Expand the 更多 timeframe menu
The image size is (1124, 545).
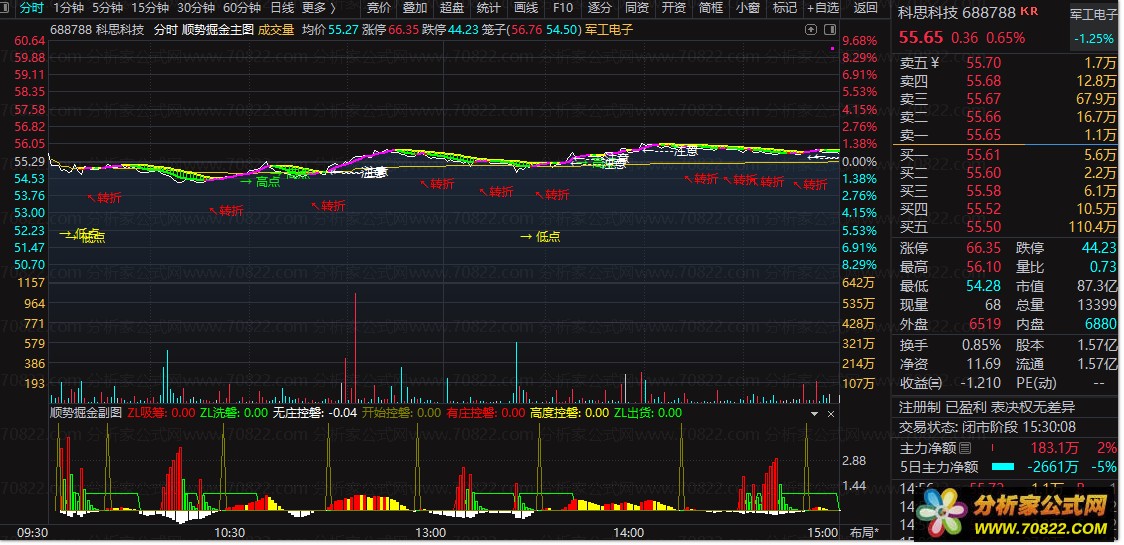[318, 8]
